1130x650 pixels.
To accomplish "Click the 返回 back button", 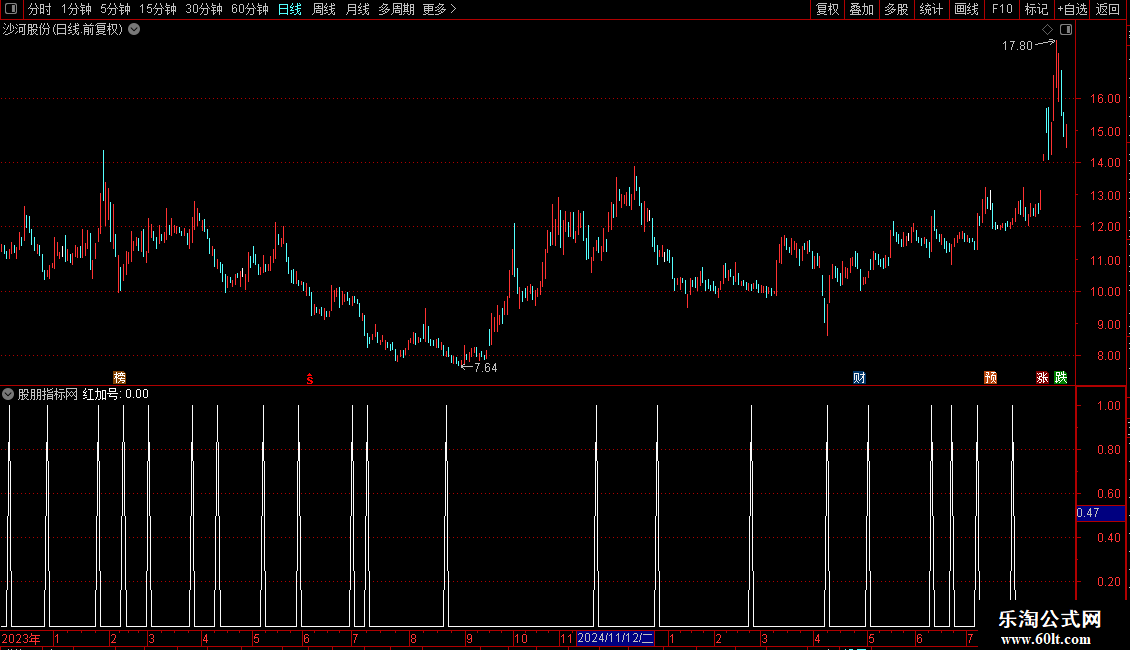I will tap(1108, 9).
